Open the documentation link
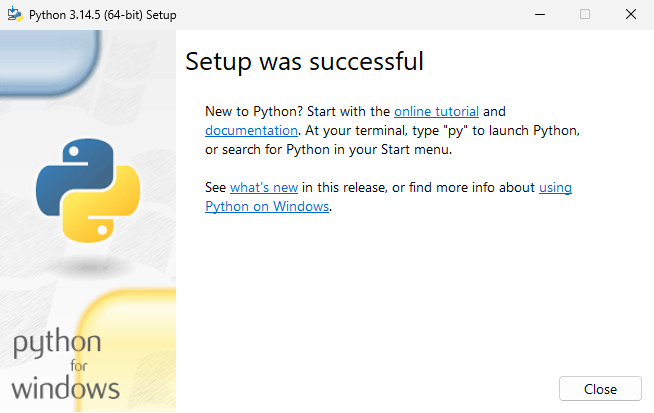The height and width of the screenshot is (413, 654). 251,131
